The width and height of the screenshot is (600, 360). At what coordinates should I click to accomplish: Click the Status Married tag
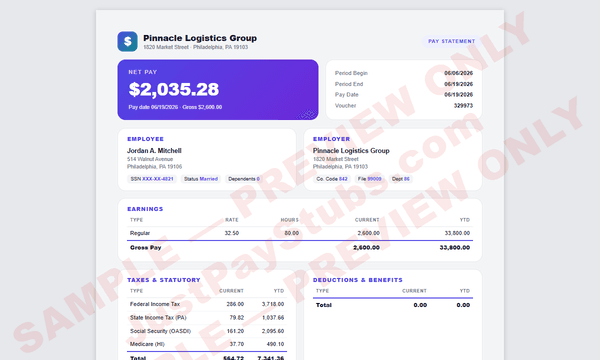pos(201,179)
